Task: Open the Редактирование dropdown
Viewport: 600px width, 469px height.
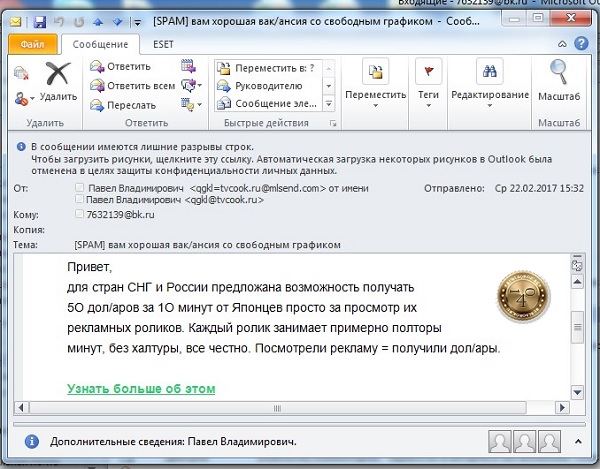Action: click(x=490, y=98)
